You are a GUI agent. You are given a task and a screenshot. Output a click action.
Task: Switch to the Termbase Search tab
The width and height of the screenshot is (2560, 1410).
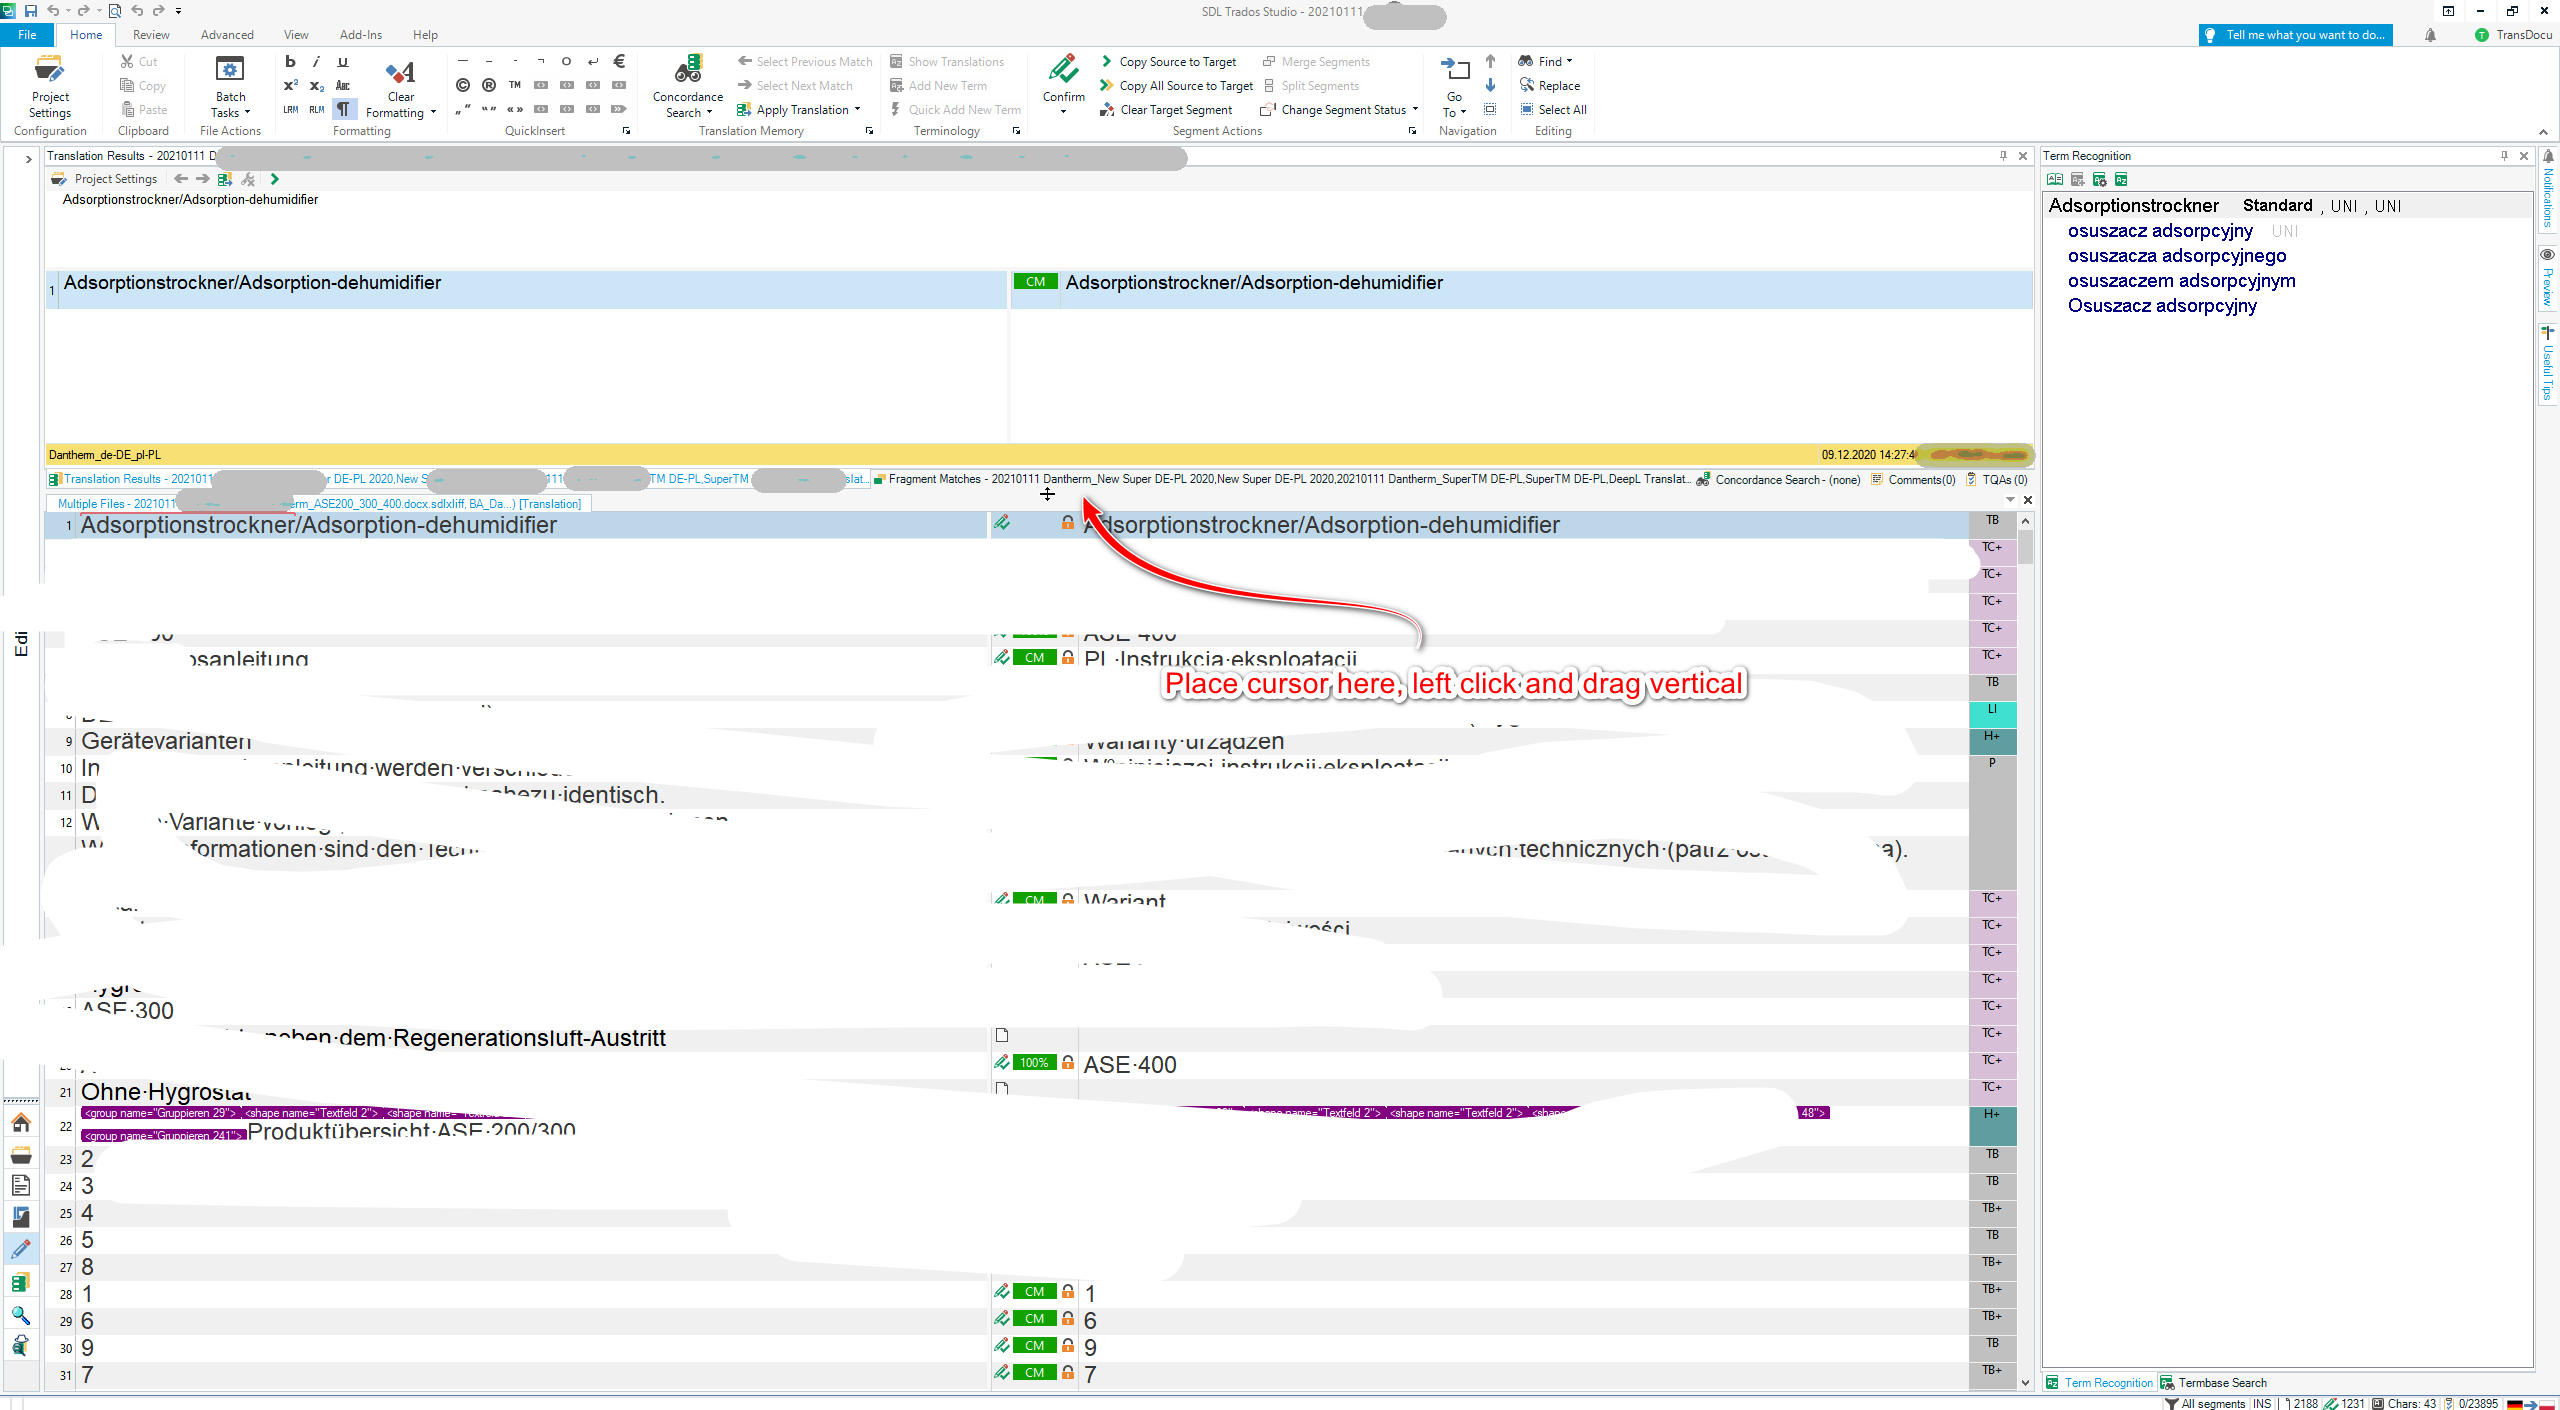click(2213, 1383)
